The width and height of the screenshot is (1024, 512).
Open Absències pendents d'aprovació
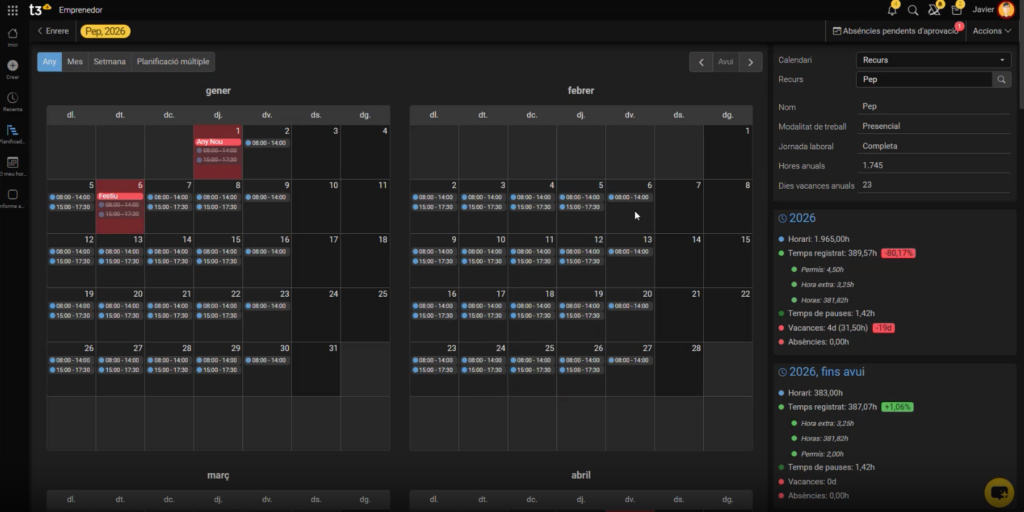pos(895,31)
